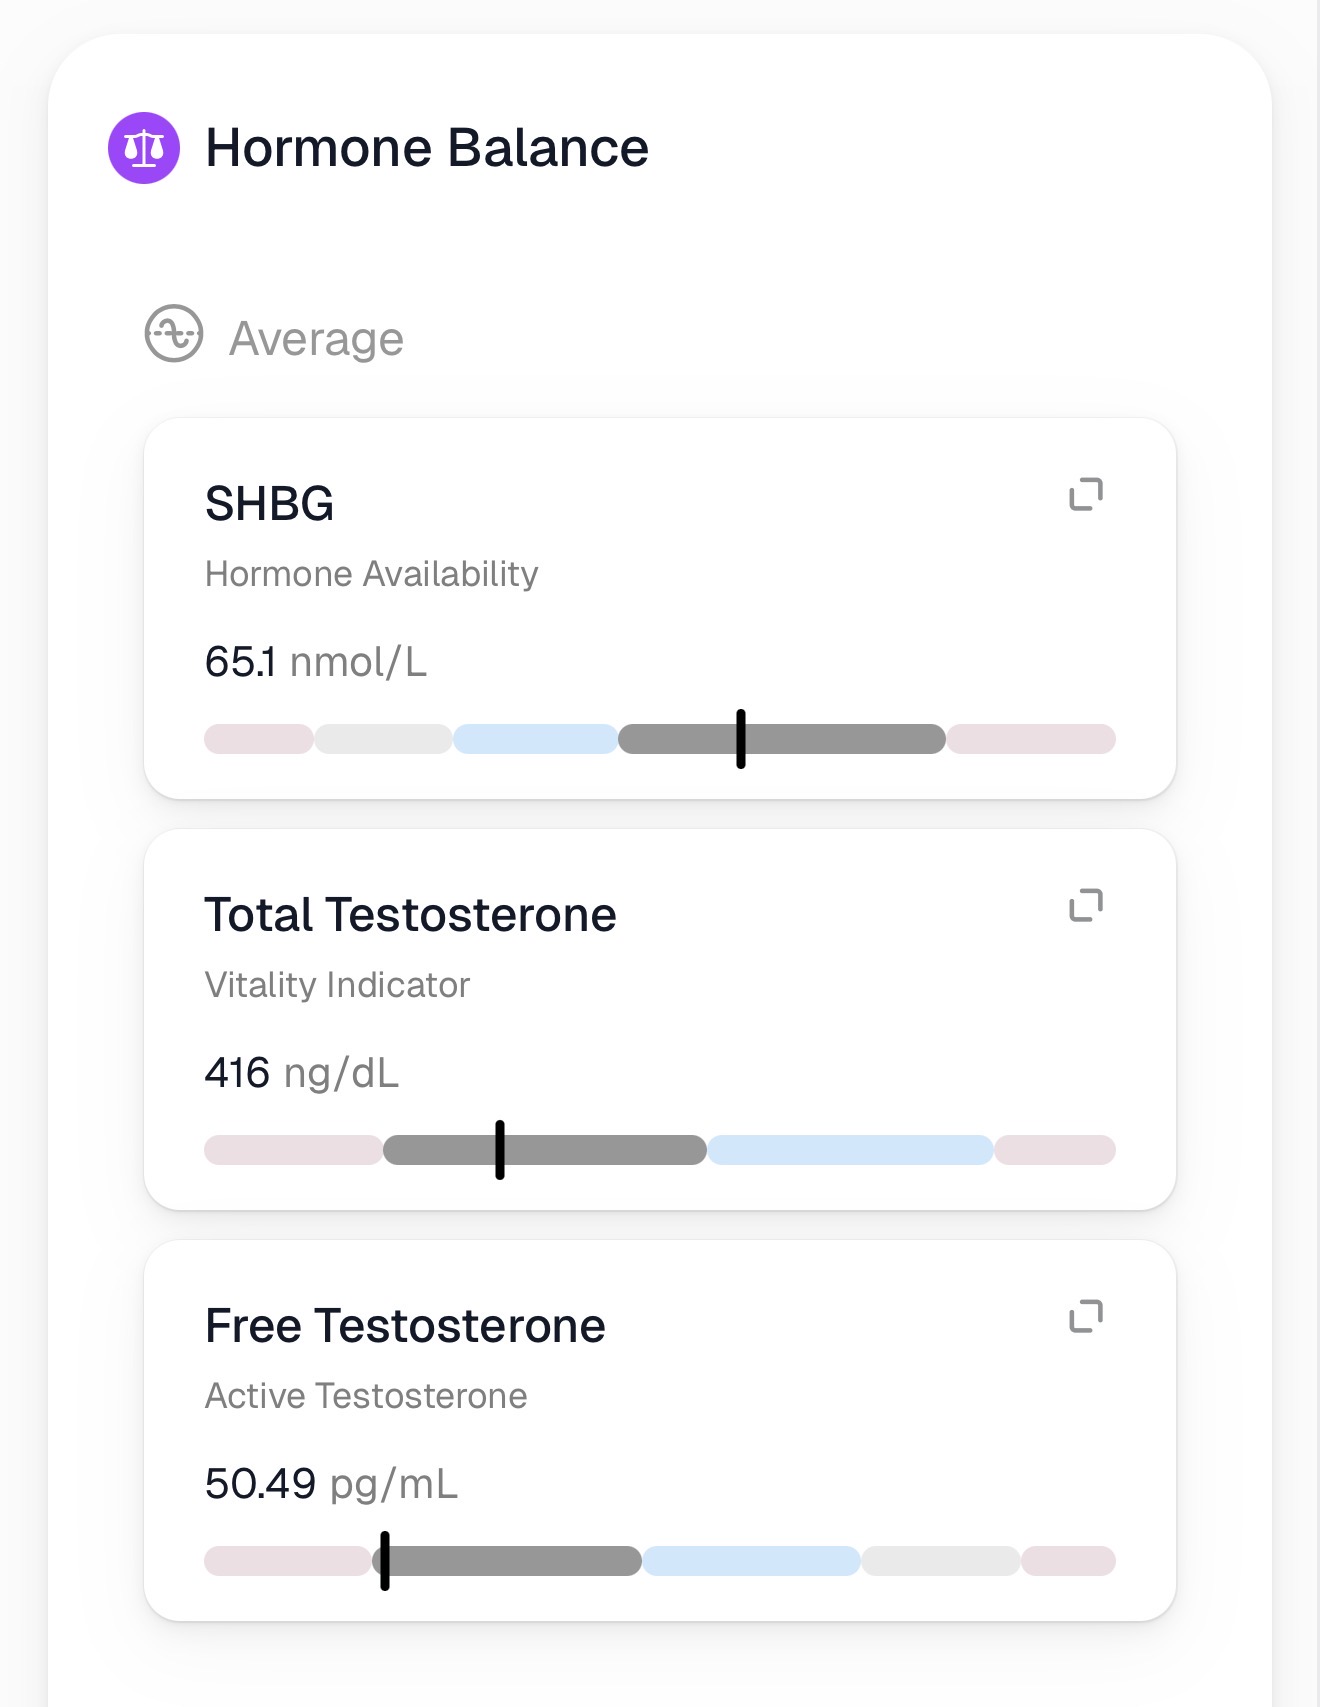The image size is (1320, 1707).
Task: Click the 65.1 nmol/L value
Action: tap(316, 662)
